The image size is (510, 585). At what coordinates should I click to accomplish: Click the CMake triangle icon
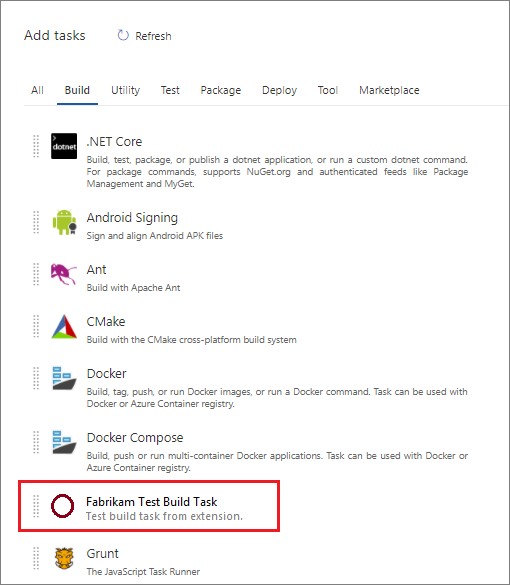64,326
